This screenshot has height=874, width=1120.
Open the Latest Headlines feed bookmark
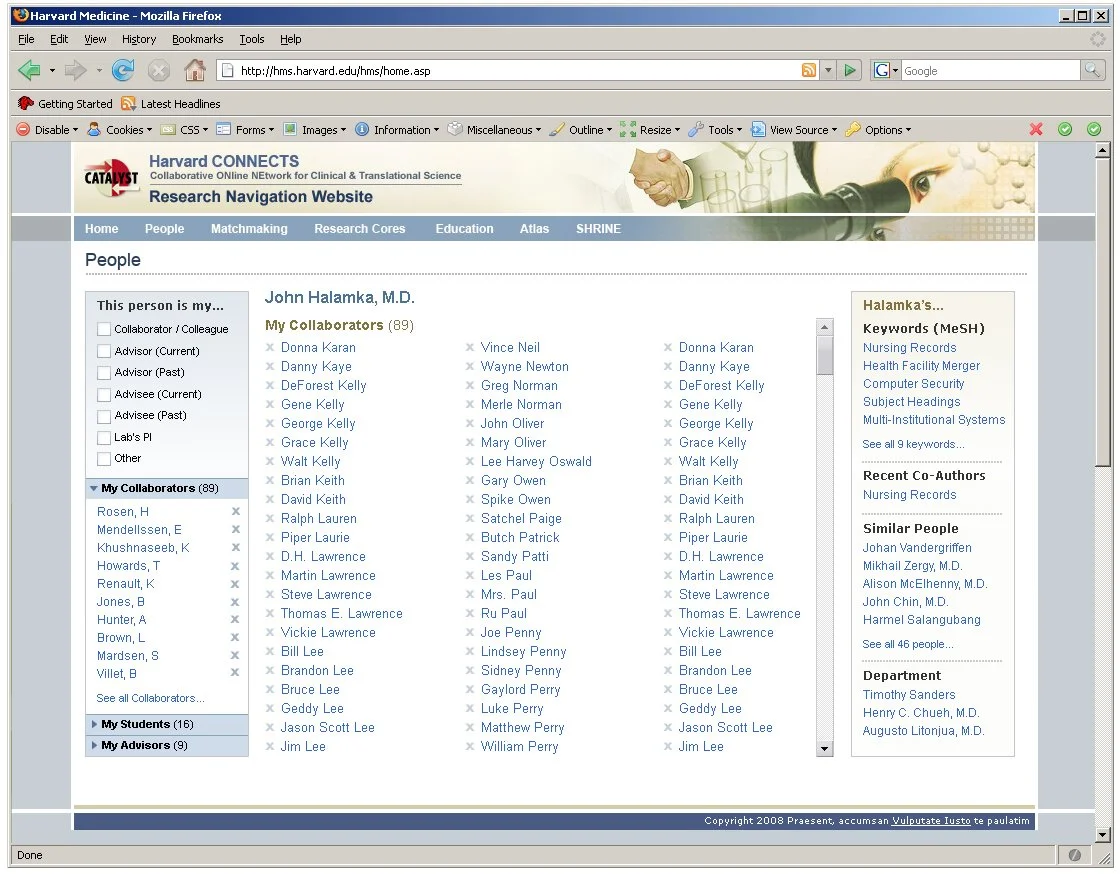(171, 104)
